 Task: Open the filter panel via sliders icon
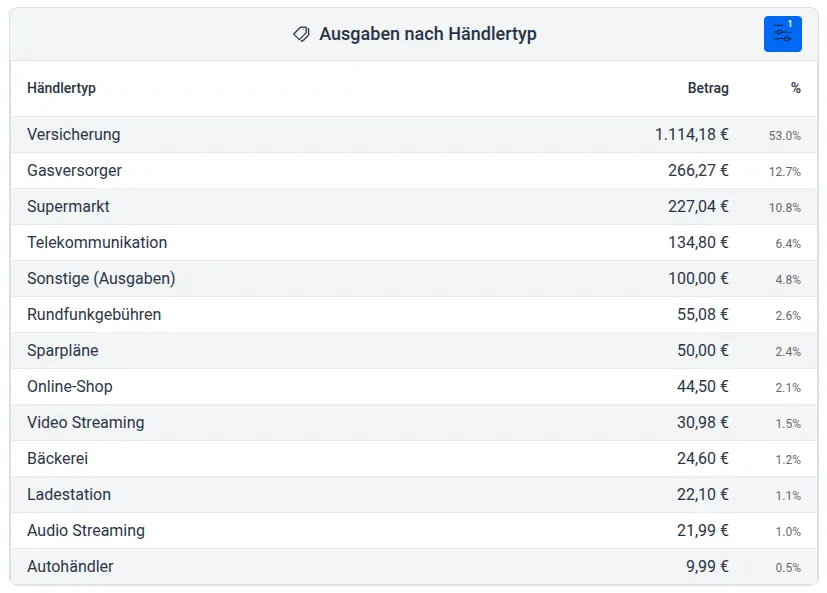tap(782, 33)
